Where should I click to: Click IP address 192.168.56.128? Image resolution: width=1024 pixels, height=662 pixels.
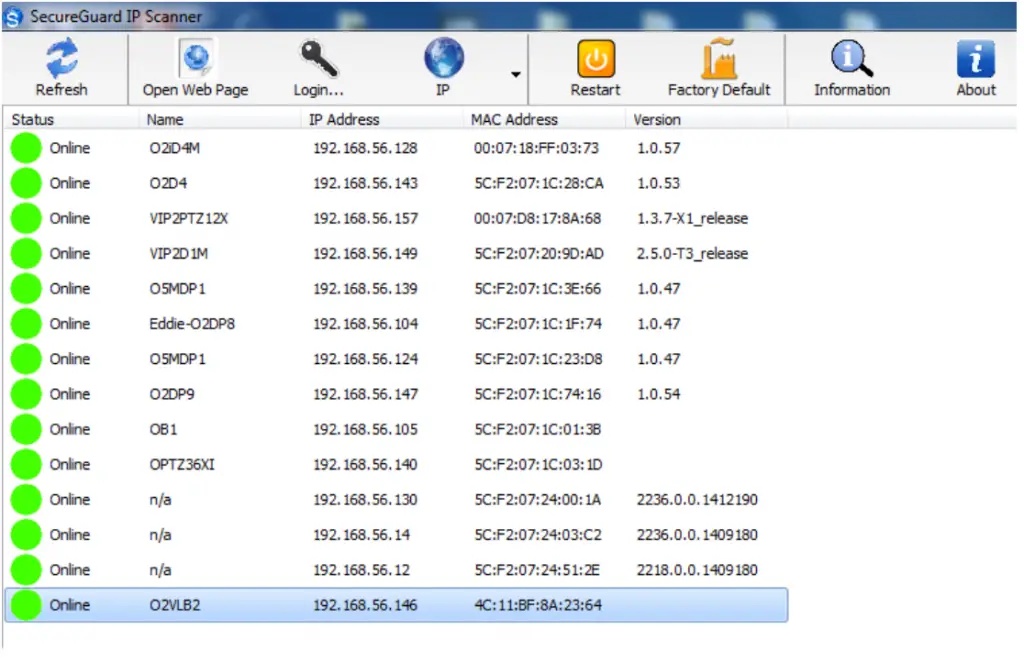point(365,148)
